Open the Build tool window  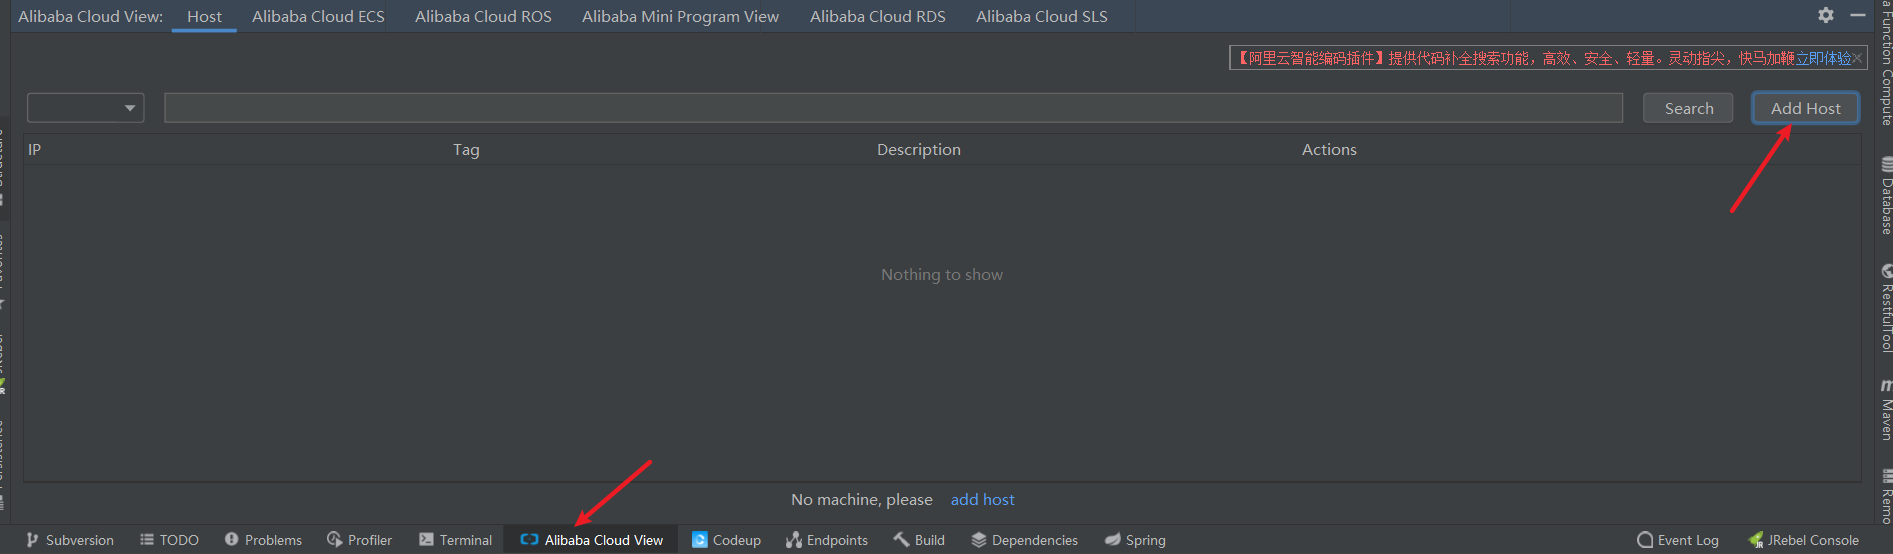(919, 540)
